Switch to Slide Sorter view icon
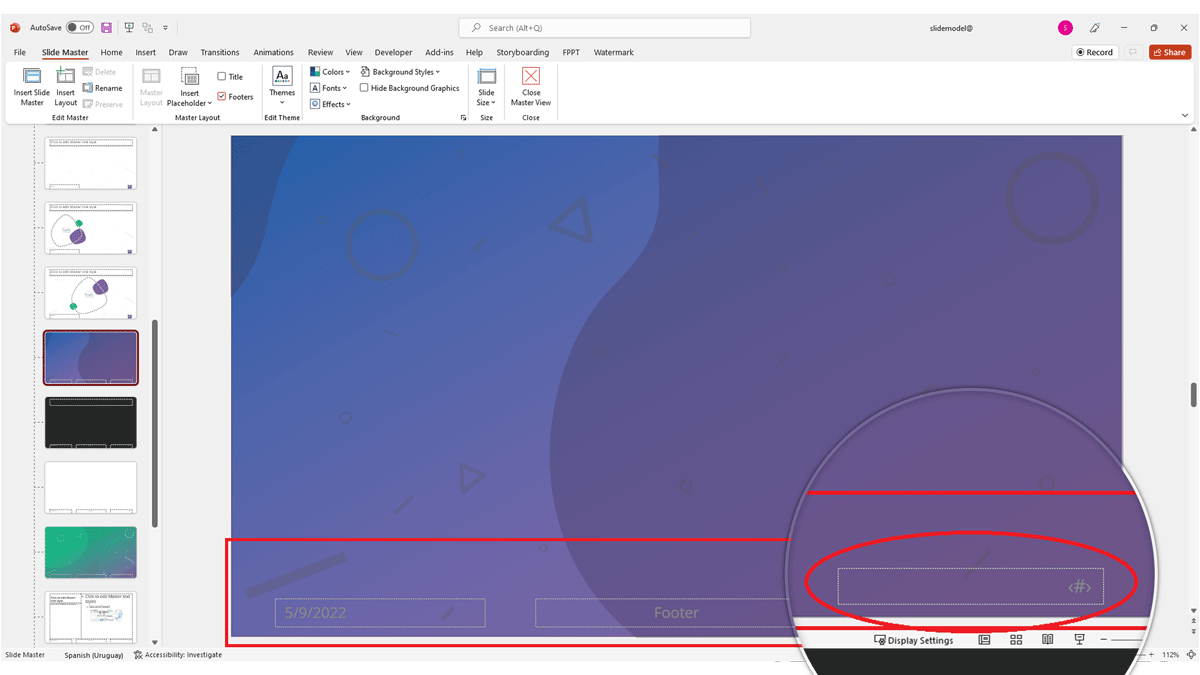 (x=1016, y=639)
